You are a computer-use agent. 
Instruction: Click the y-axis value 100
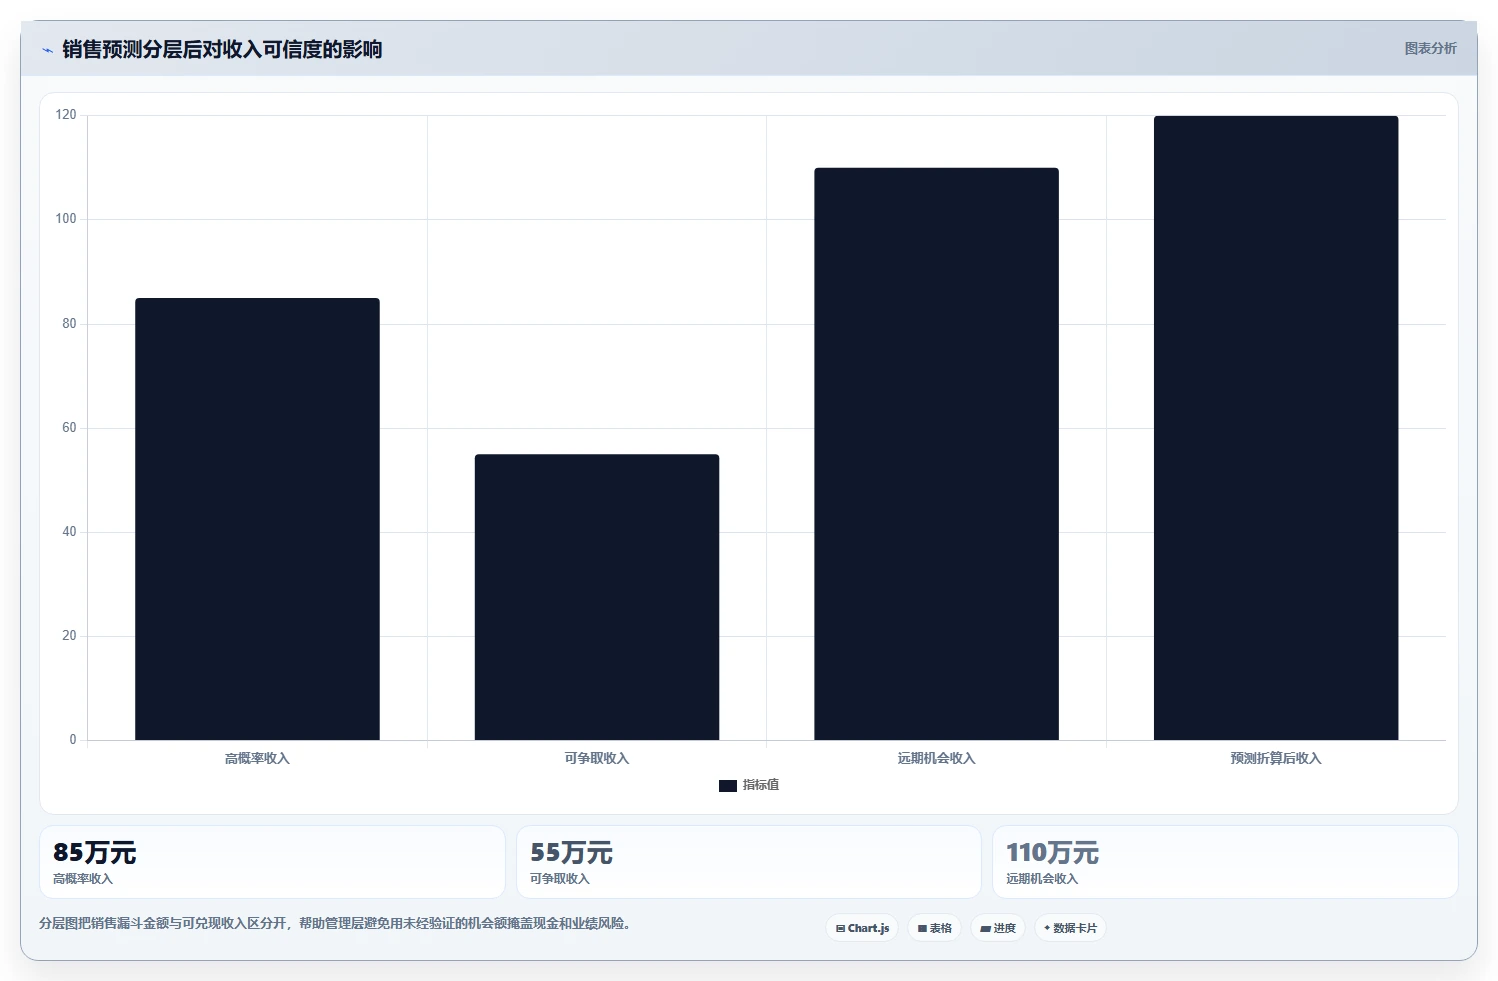(x=66, y=219)
